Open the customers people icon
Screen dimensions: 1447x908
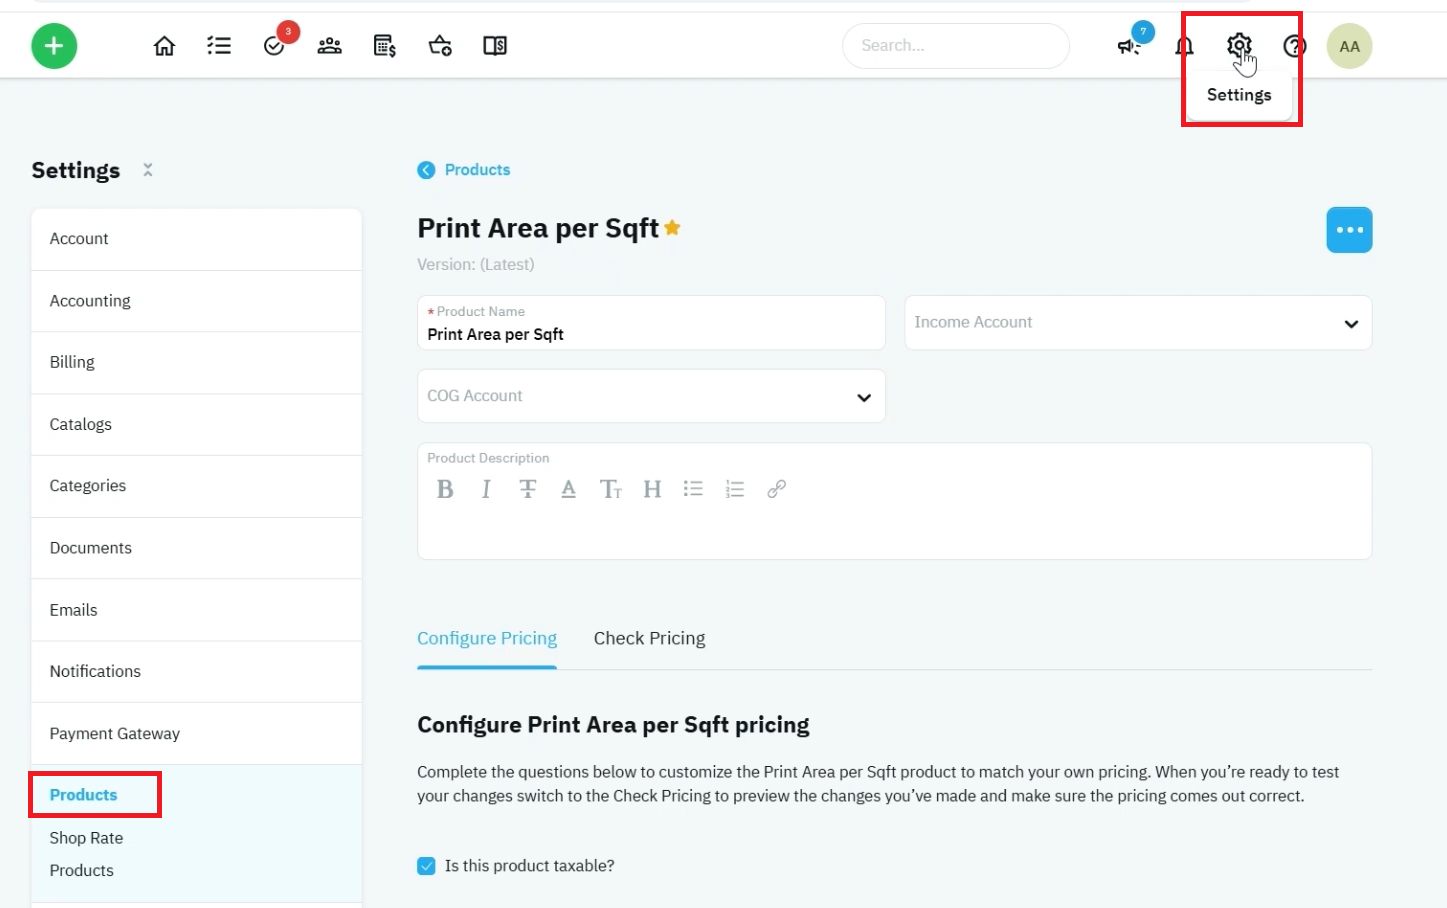click(330, 46)
